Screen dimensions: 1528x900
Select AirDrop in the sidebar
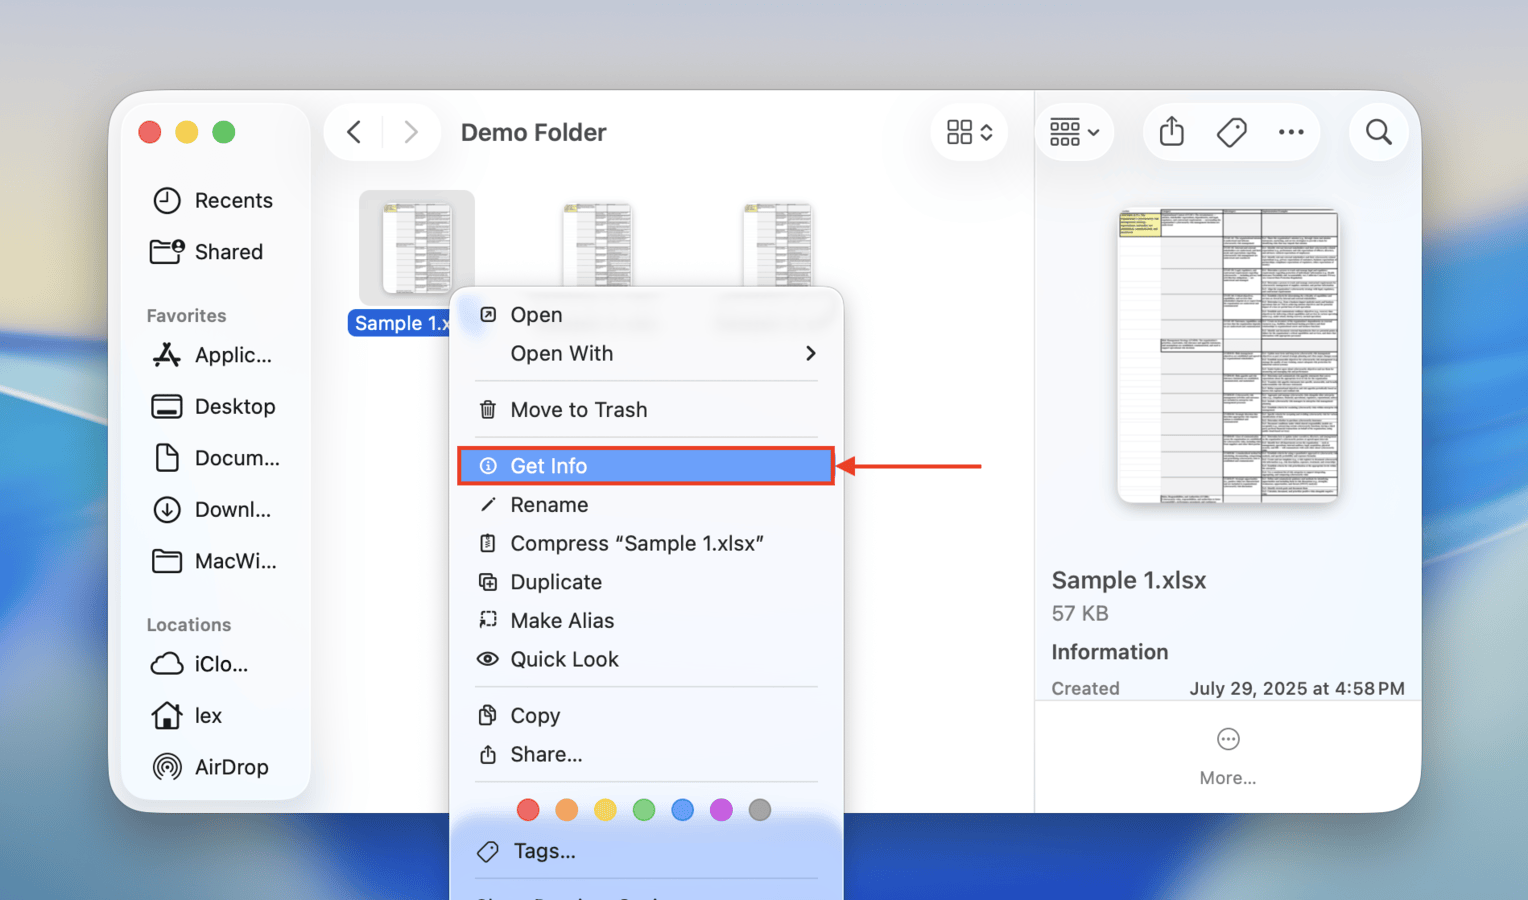[x=231, y=767]
